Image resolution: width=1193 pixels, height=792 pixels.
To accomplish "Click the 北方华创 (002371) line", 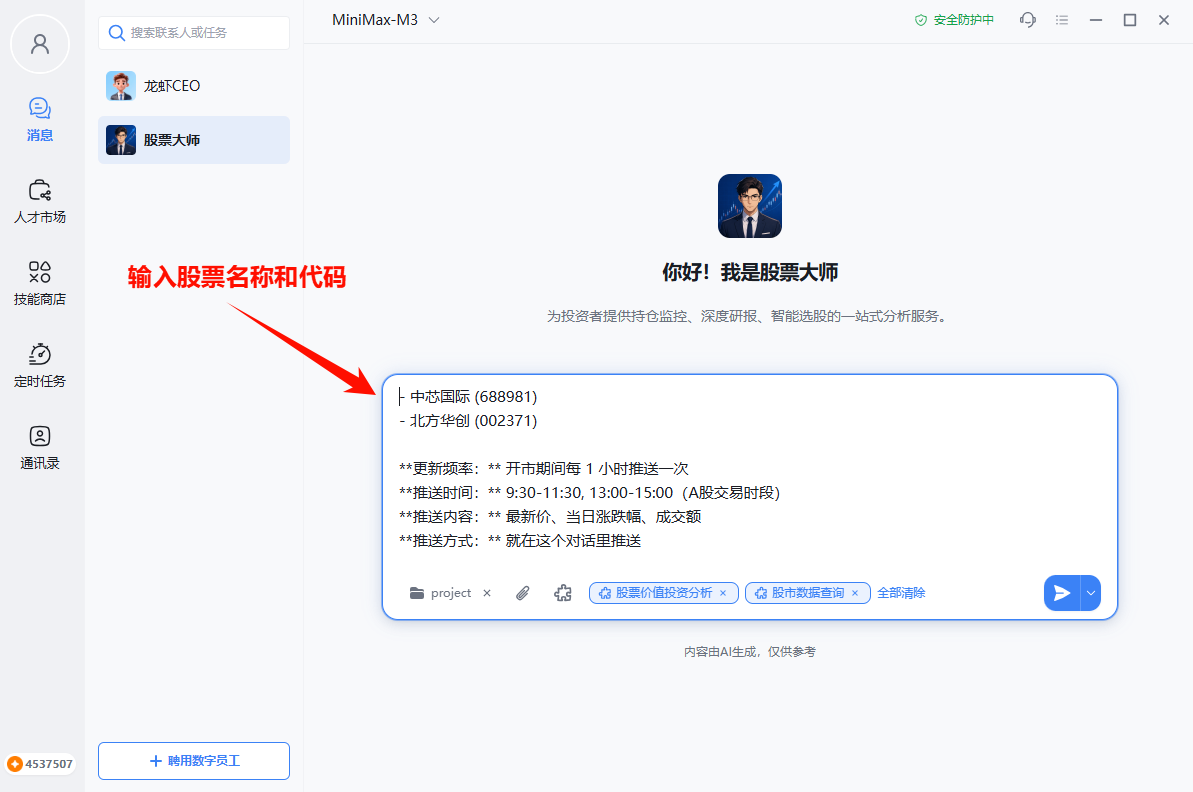I will (468, 421).
